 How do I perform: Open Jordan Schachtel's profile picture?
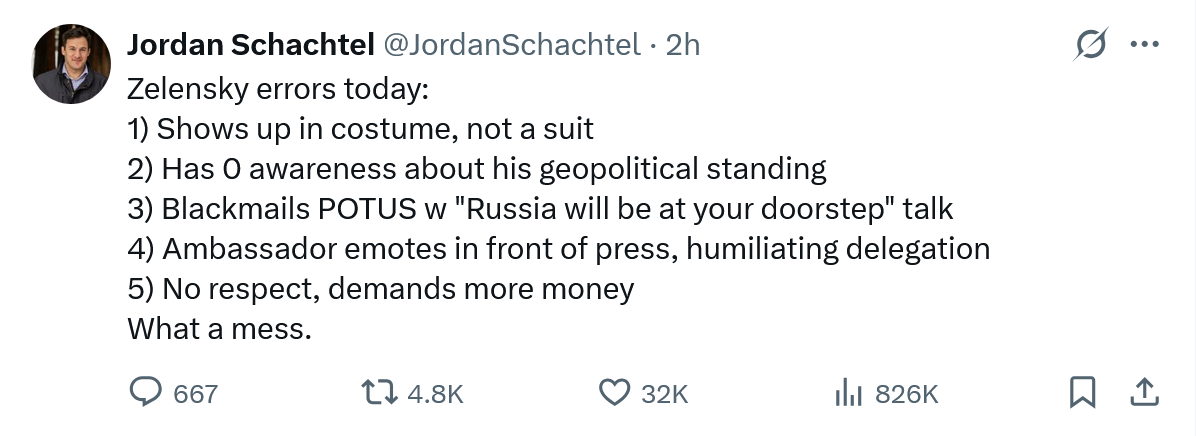[x=71, y=65]
